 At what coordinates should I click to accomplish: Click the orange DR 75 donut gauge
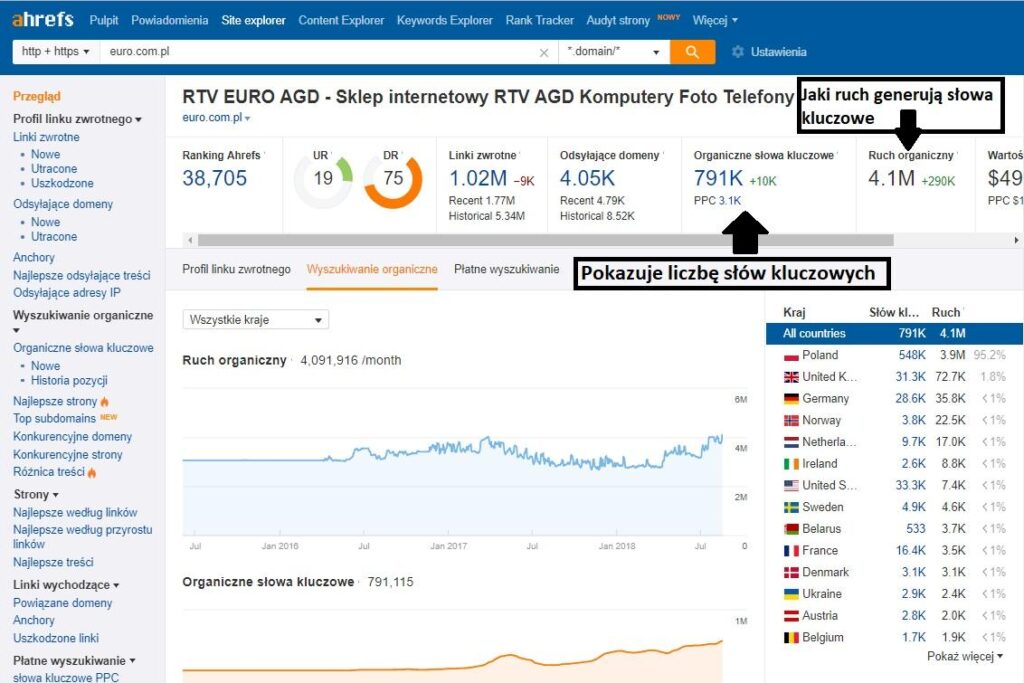[393, 179]
